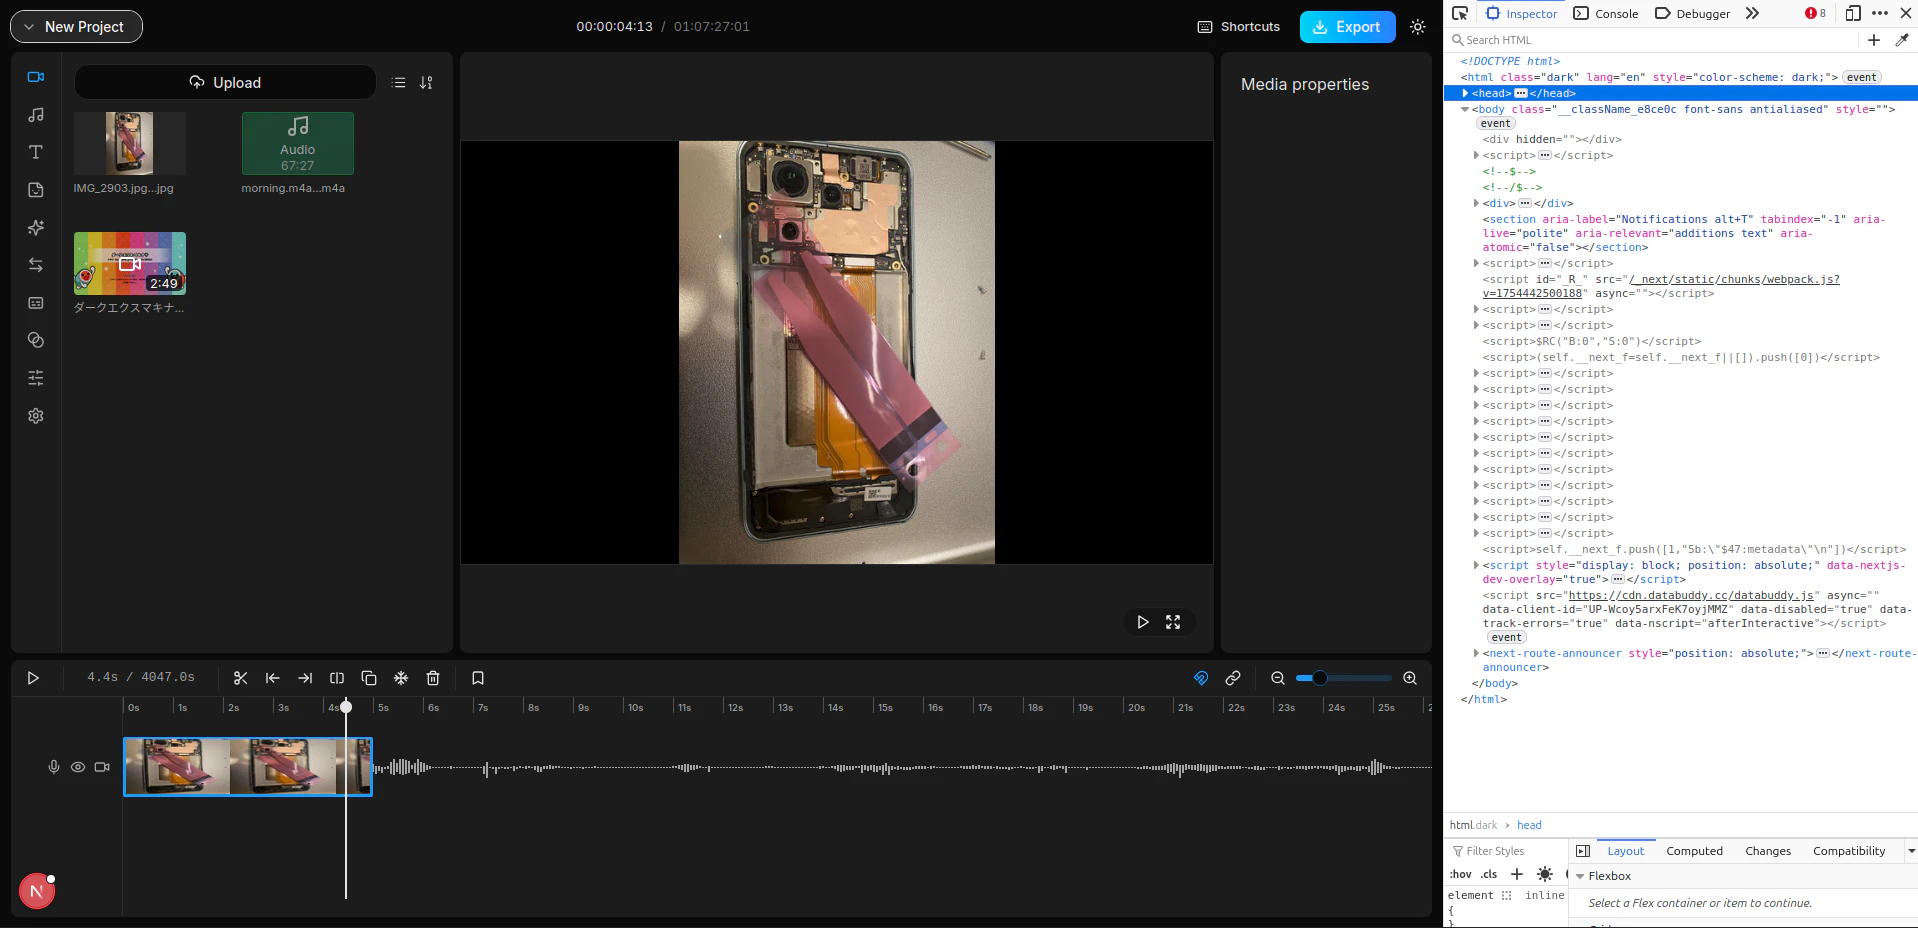This screenshot has width=1918, height=928.
Task: Mute the track microphone toggle
Action: point(54,767)
